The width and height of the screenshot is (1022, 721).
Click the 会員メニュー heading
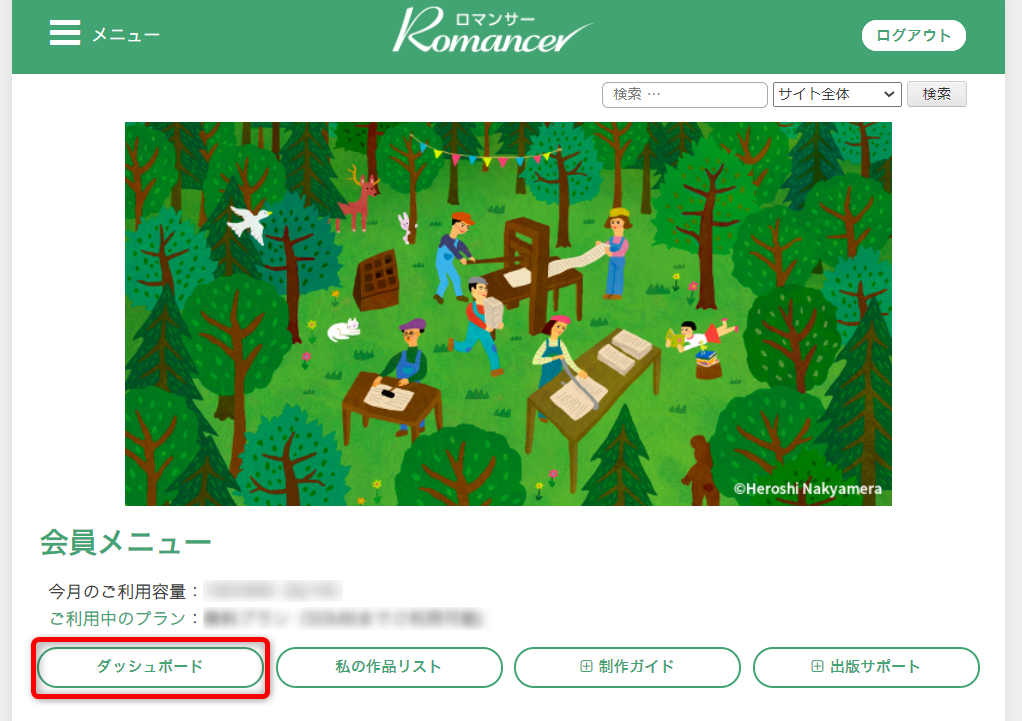tap(126, 543)
